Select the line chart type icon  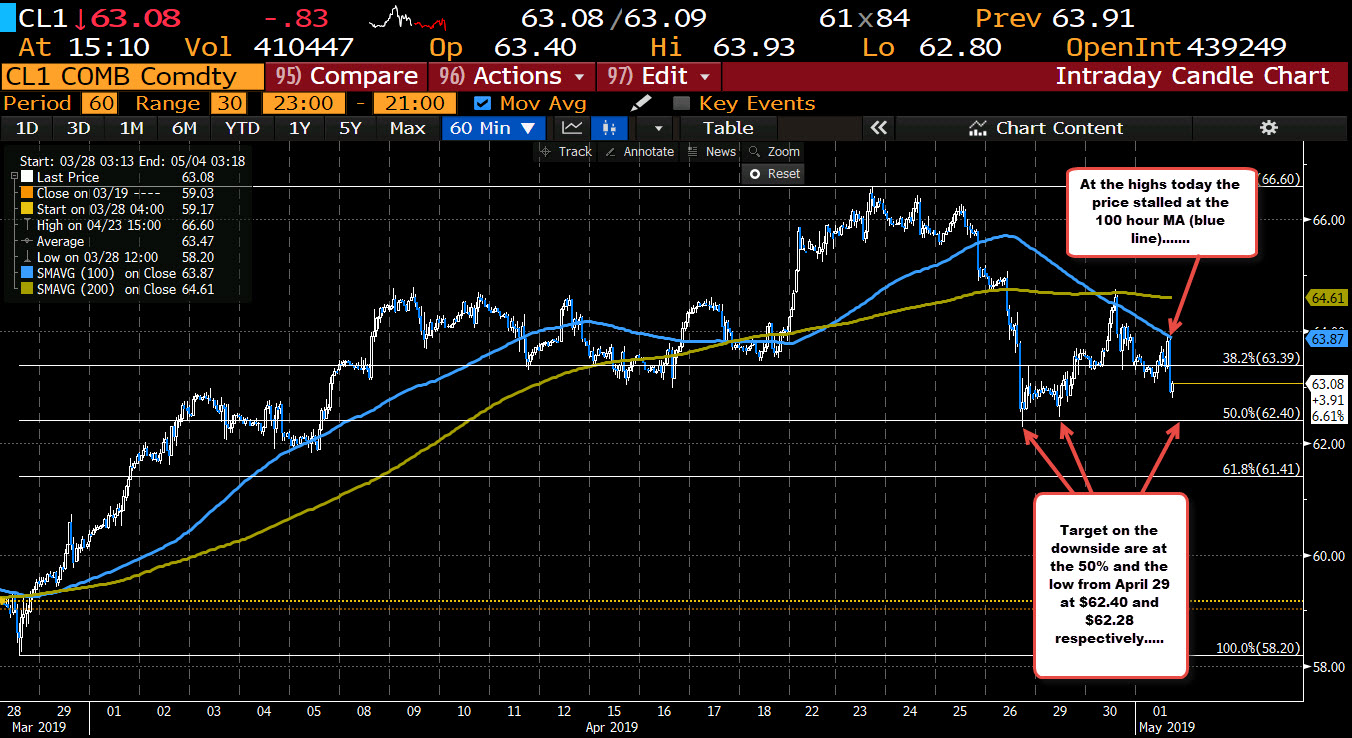572,128
